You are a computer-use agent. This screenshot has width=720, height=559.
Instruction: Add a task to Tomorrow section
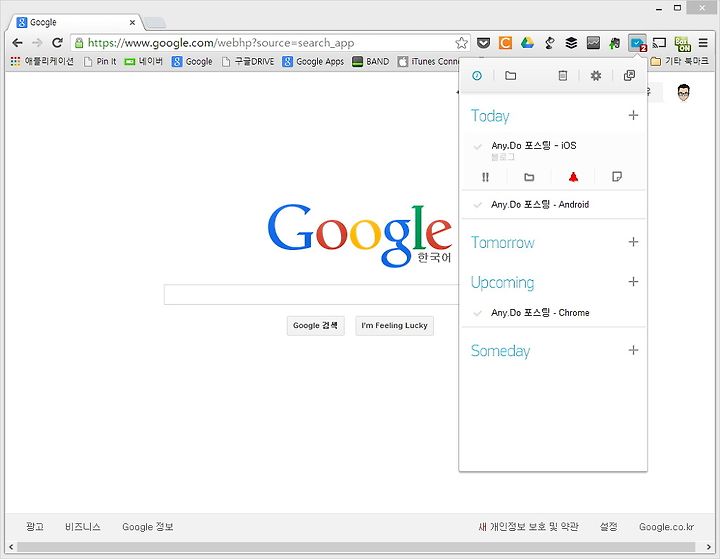(x=633, y=242)
